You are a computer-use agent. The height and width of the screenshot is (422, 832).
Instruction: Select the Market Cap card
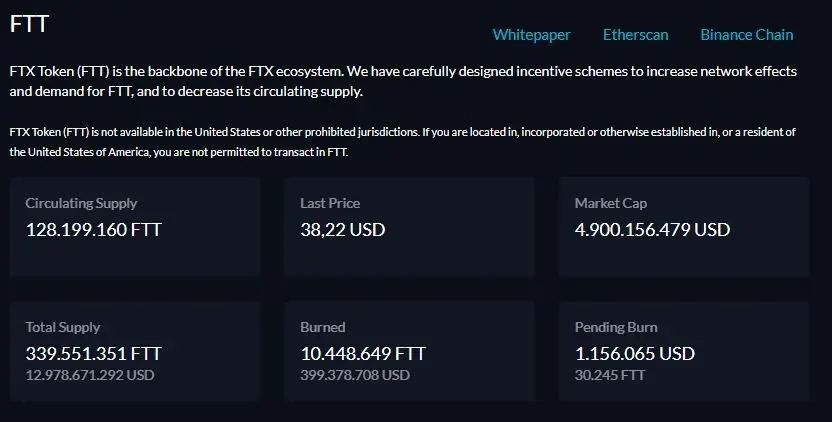click(683, 227)
